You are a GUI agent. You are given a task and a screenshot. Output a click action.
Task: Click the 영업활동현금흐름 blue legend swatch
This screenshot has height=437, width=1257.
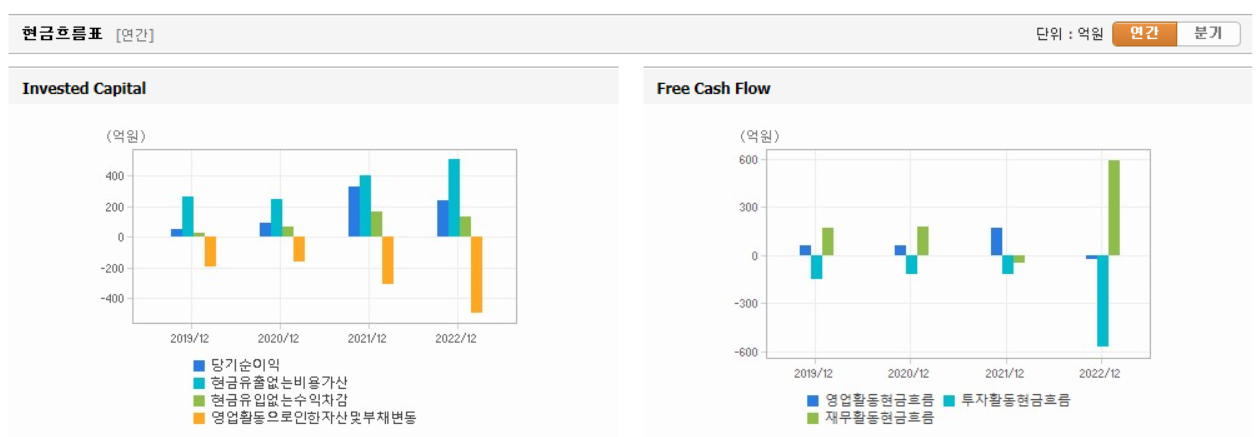(813, 400)
